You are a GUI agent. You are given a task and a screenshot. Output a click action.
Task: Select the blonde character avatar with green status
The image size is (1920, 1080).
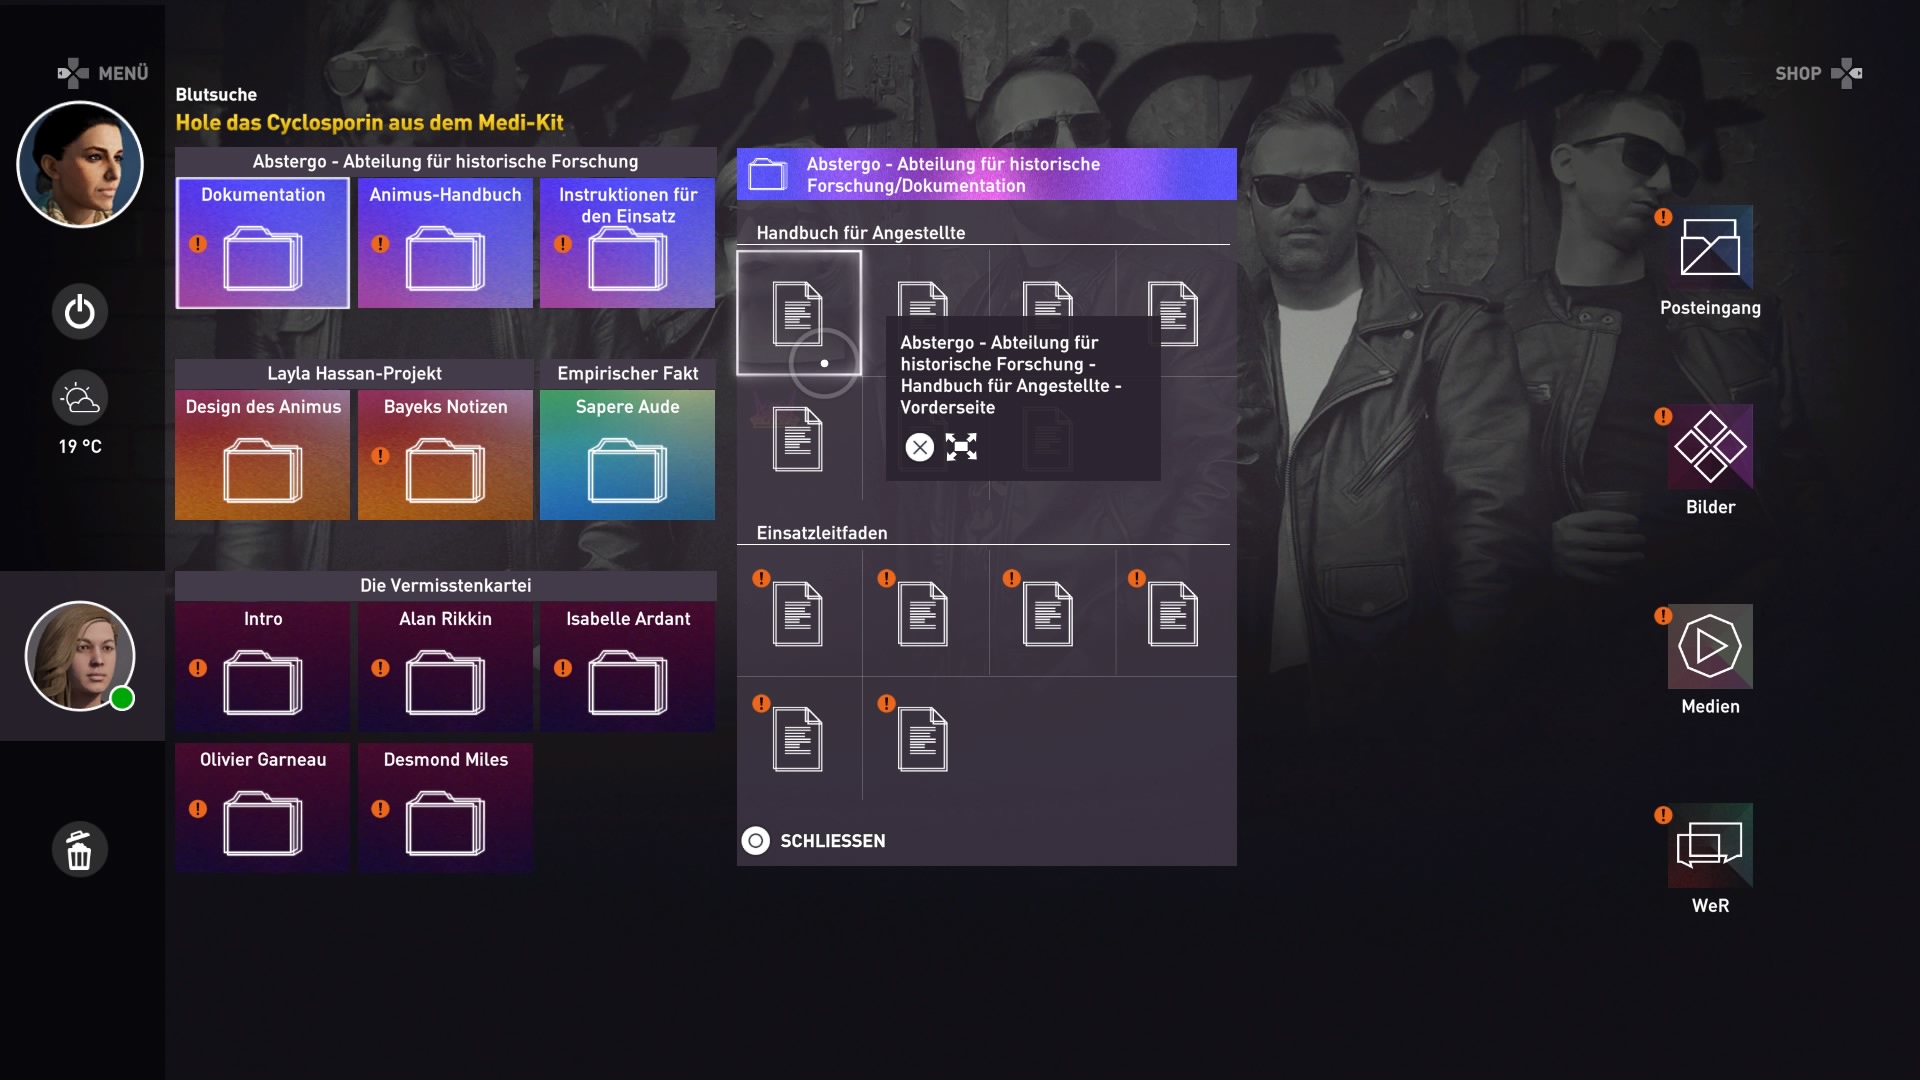pyautogui.click(x=80, y=656)
